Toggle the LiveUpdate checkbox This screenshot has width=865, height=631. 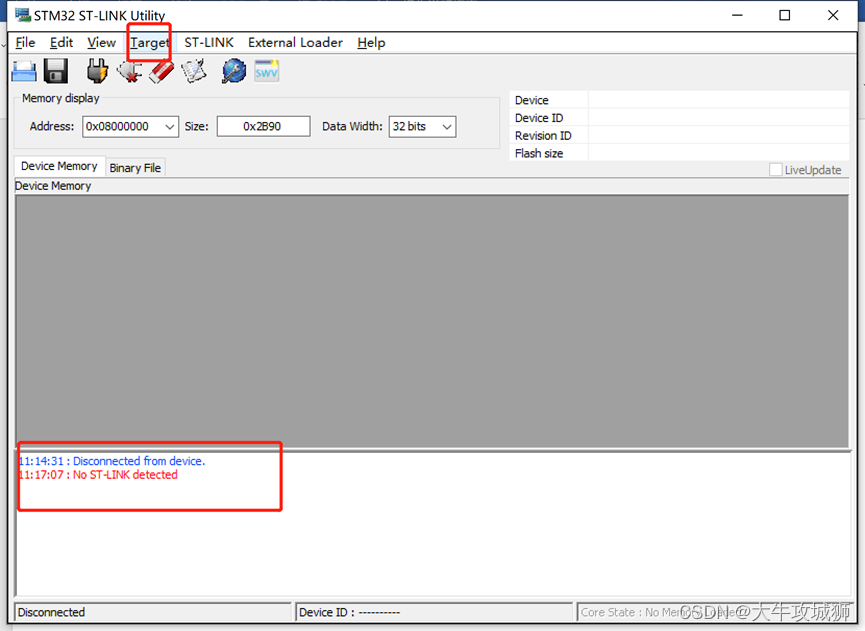coord(776,170)
